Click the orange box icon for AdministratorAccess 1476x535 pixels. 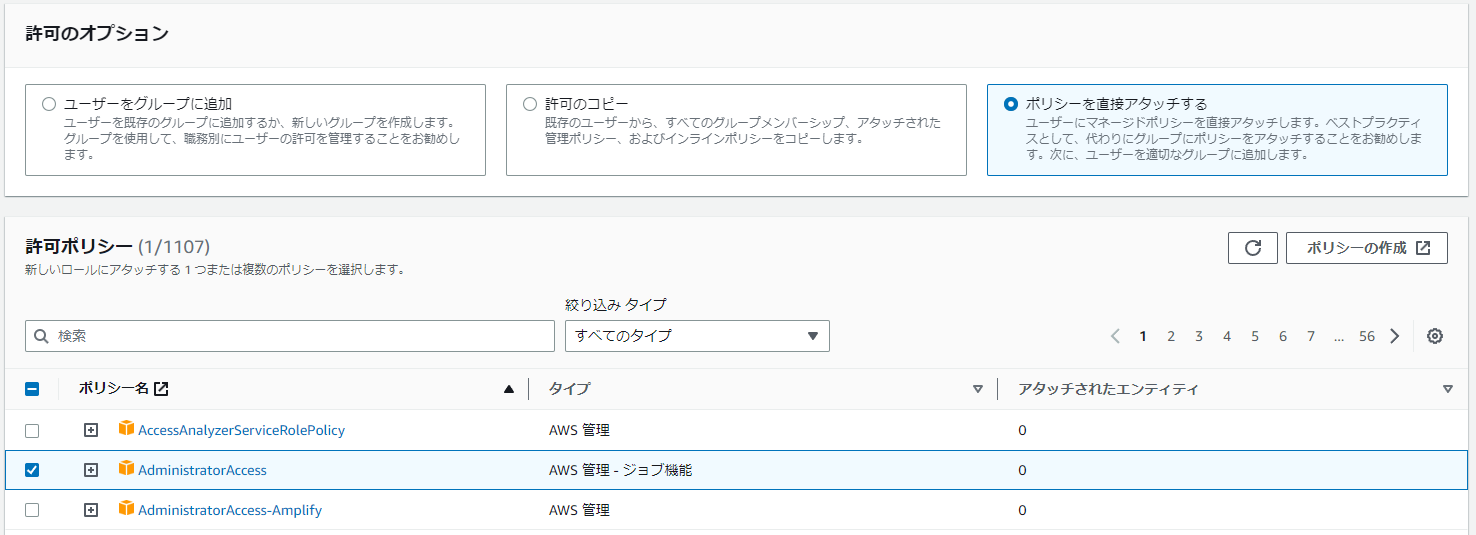126,468
